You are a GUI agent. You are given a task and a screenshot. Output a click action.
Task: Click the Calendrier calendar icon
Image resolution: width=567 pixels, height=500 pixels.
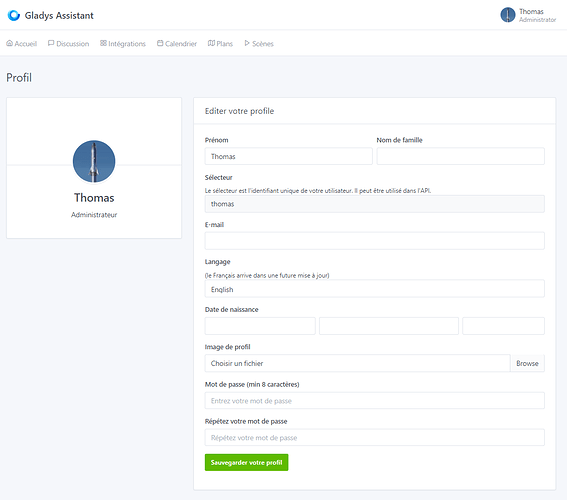(160, 43)
